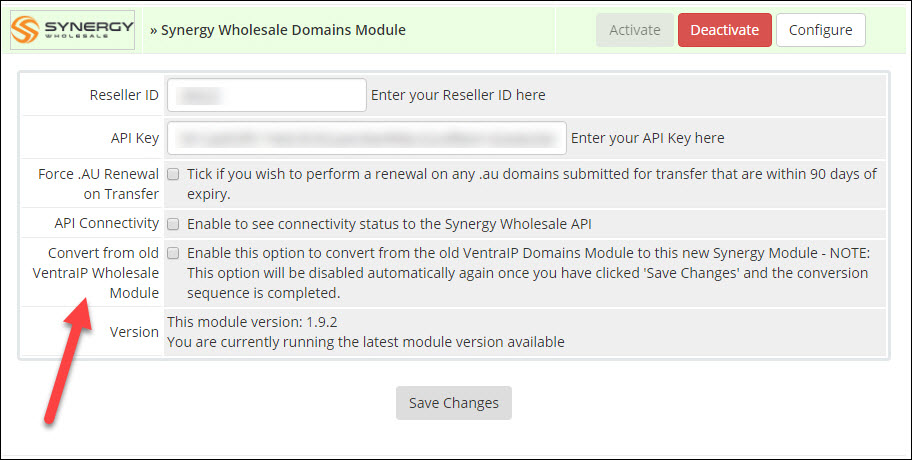Image resolution: width=912 pixels, height=460 pixels.
Task: Click the Synergy Wholesale logo
Action: 72,31
